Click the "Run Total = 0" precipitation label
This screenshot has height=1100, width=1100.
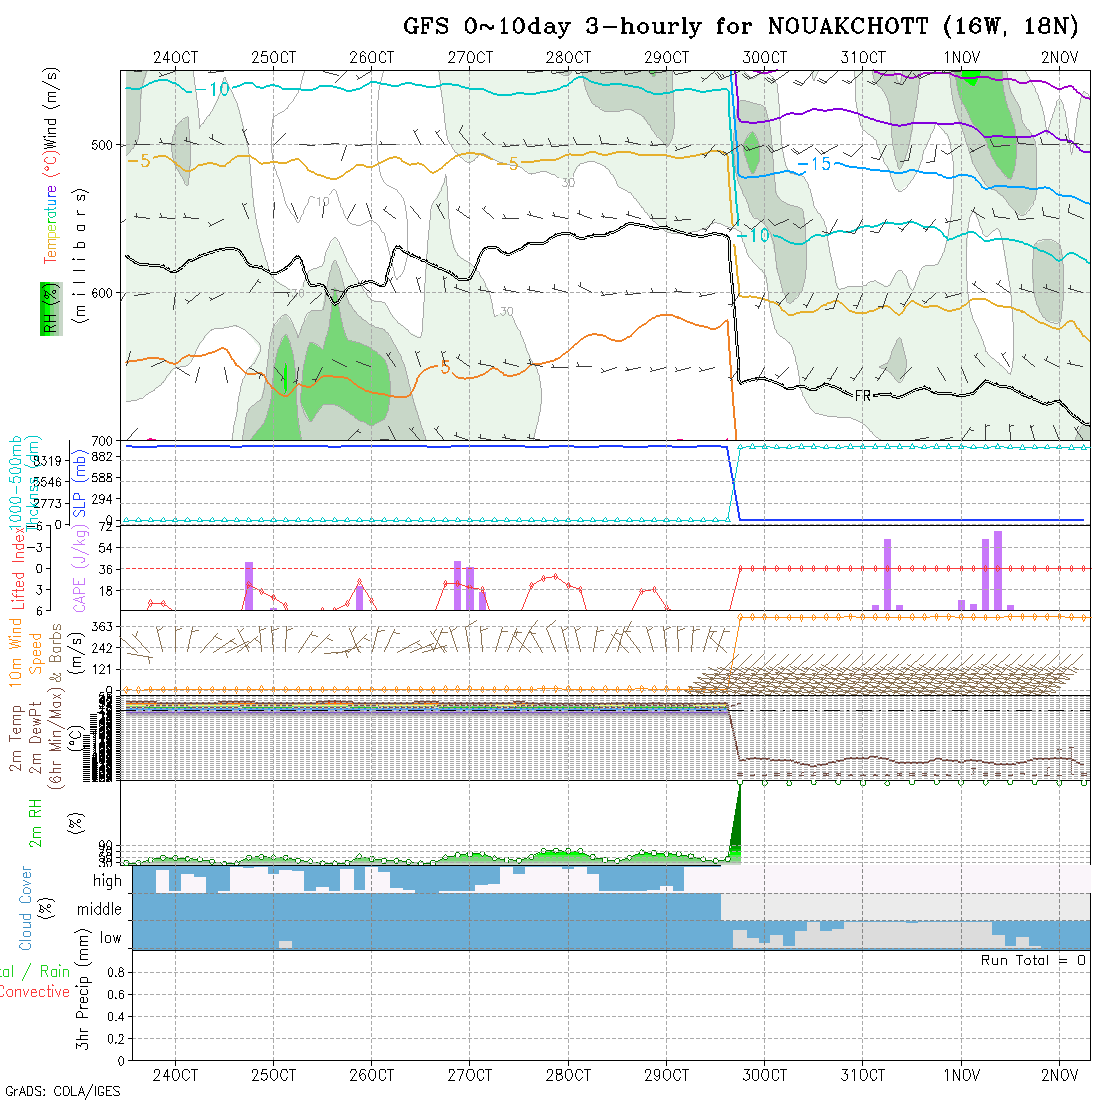1033,960
